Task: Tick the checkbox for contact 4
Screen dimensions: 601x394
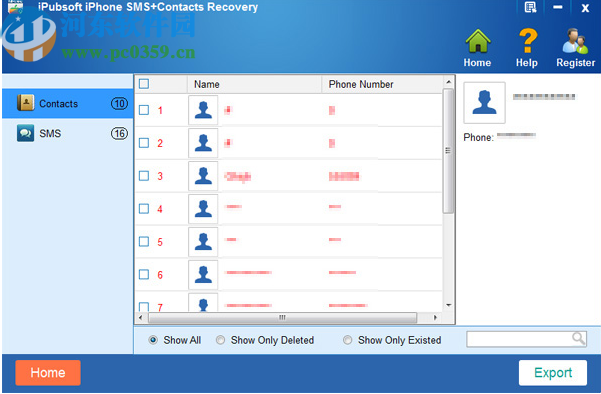Action: click(144, 209)
